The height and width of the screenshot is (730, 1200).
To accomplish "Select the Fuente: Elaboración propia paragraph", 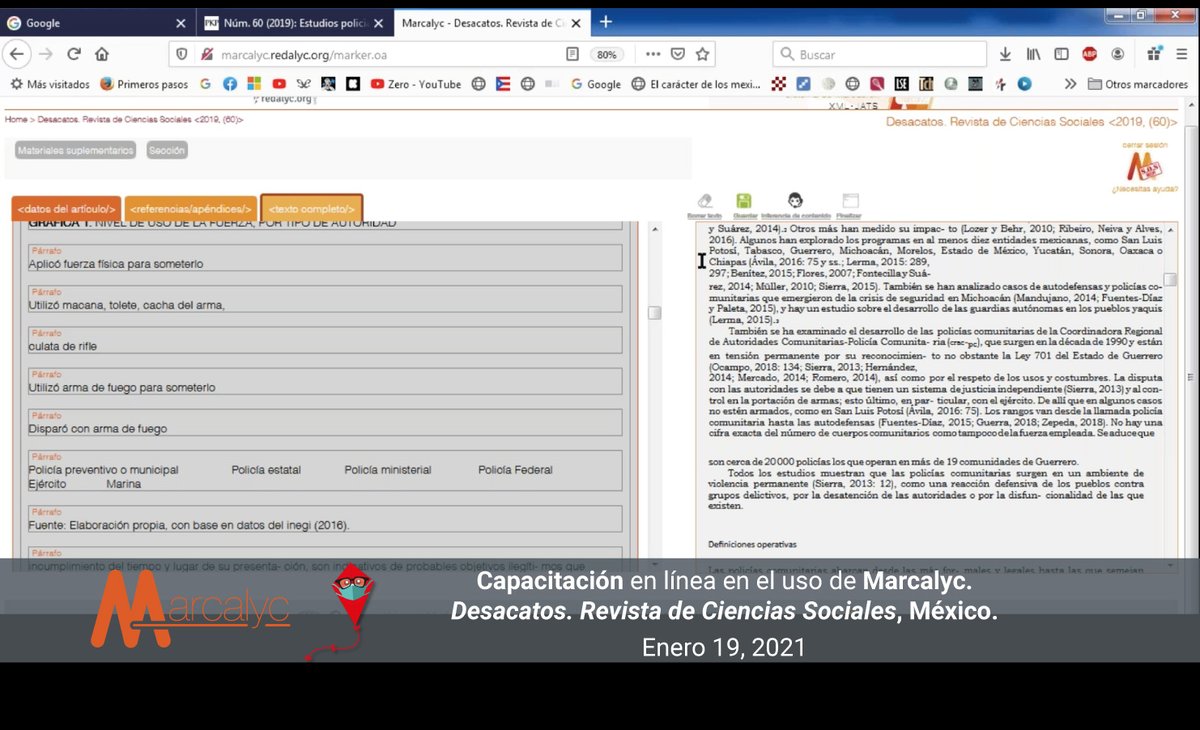I will [324, 518].
